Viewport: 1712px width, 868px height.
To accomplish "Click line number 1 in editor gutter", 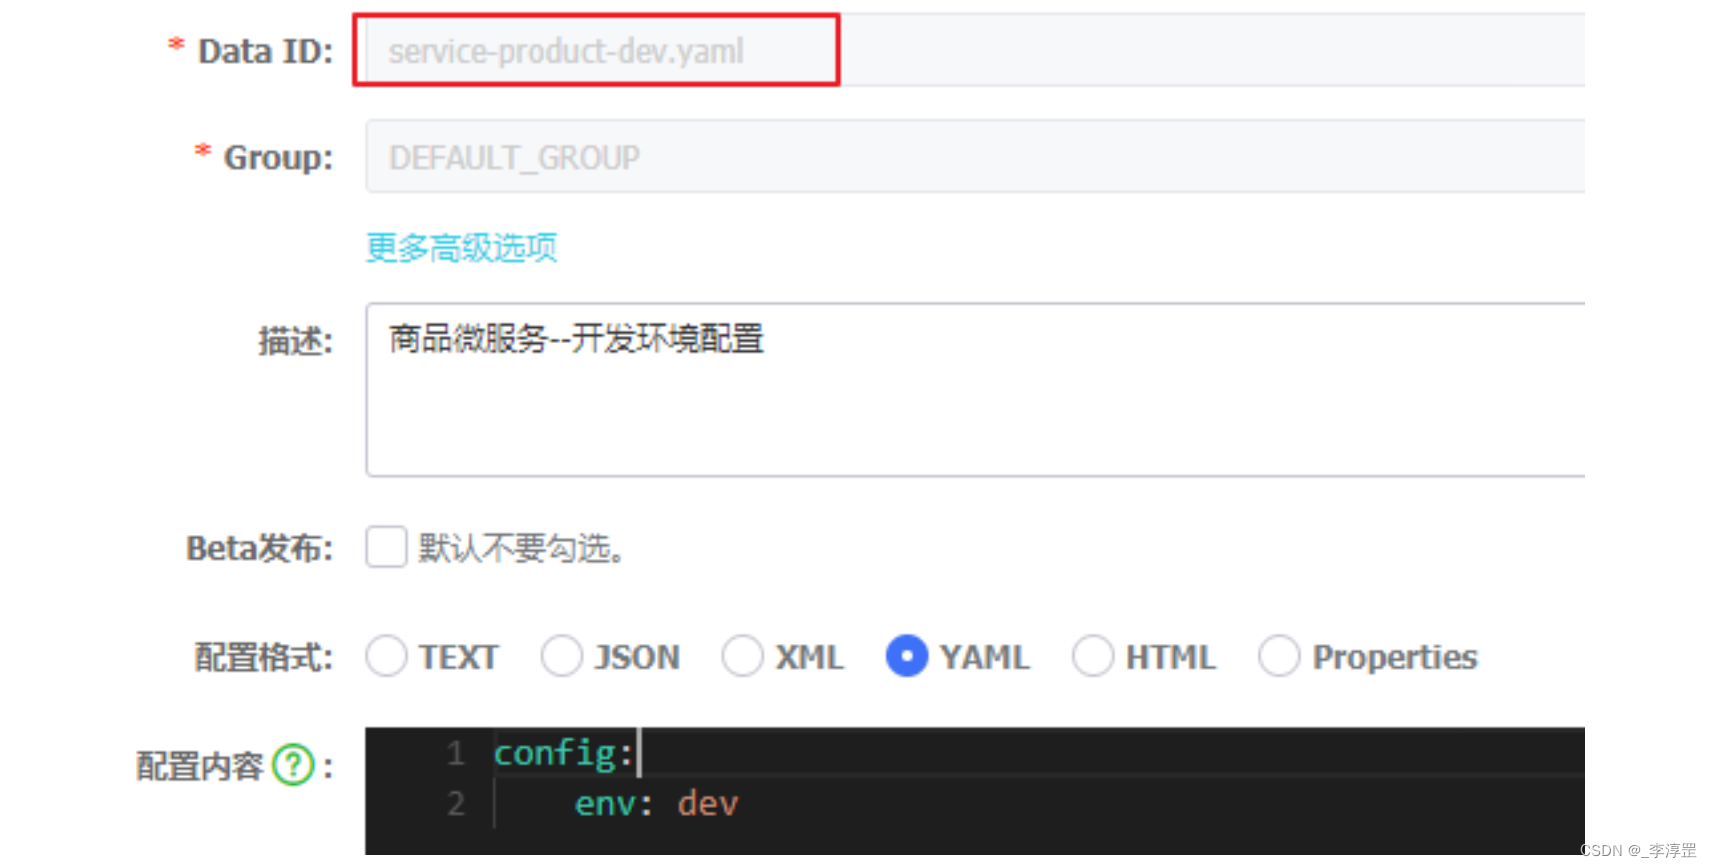I will pos(456,752).
